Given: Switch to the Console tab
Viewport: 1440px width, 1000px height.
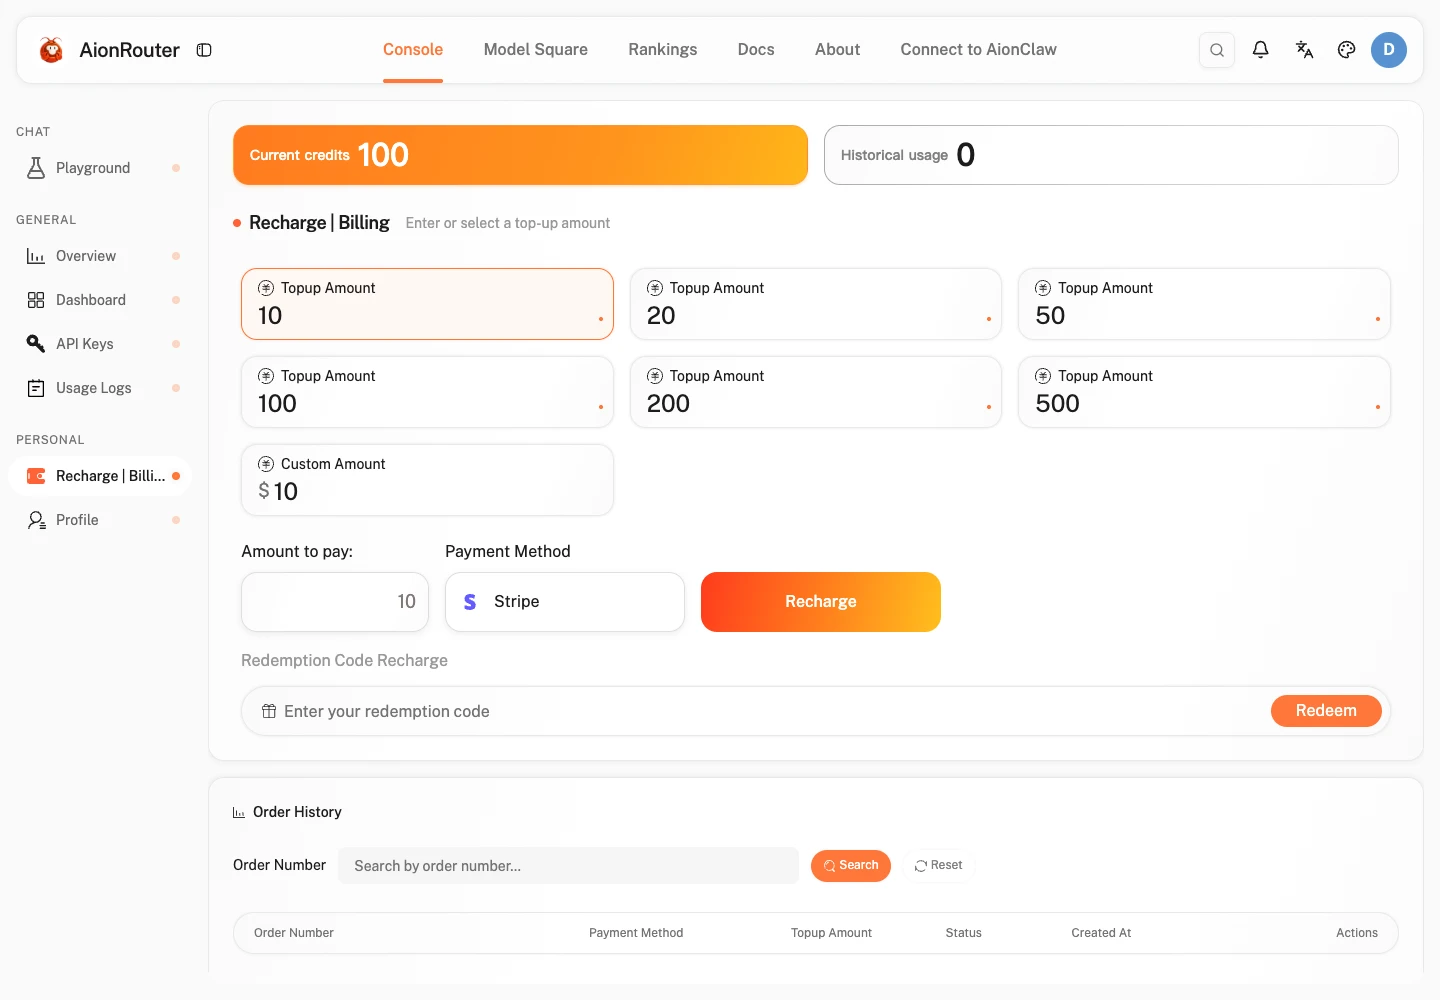Looking at the screenshot, I should tap(413, 50).
